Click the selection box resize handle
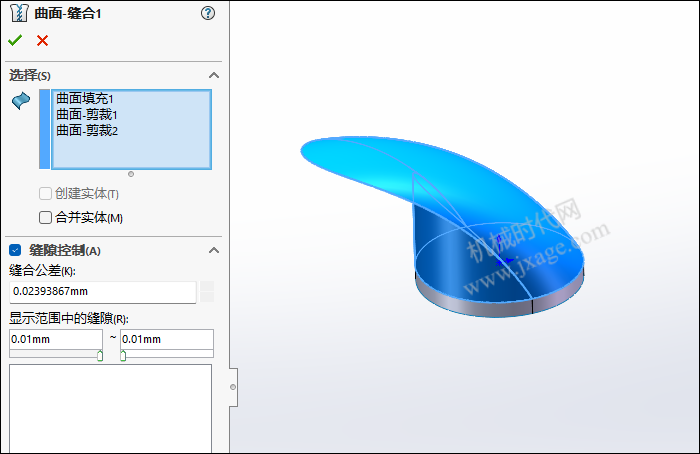This screenshot has height=454, width=700. point(131,174)
